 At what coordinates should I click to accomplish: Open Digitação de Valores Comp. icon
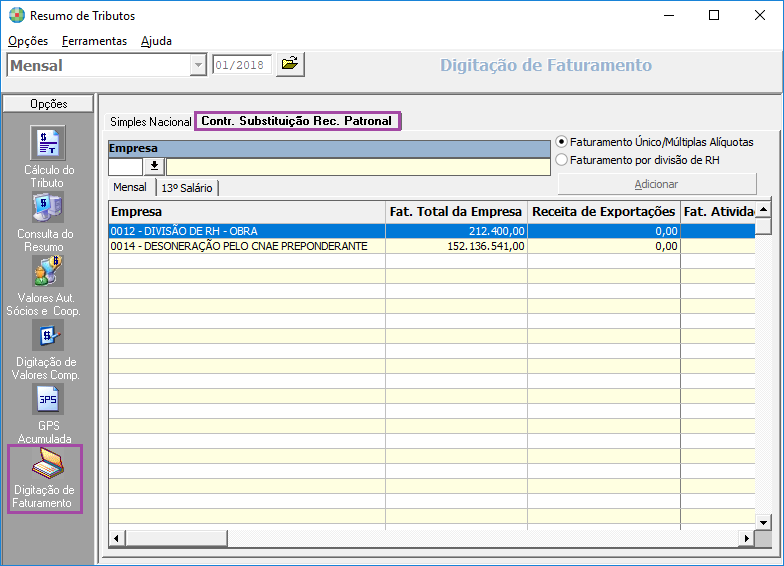[x=48, y=336]
